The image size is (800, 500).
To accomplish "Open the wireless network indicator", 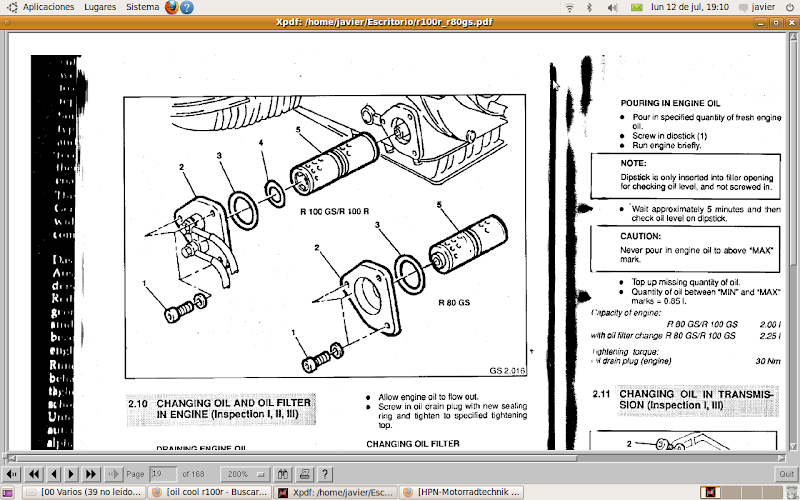I will pos(569,7).
